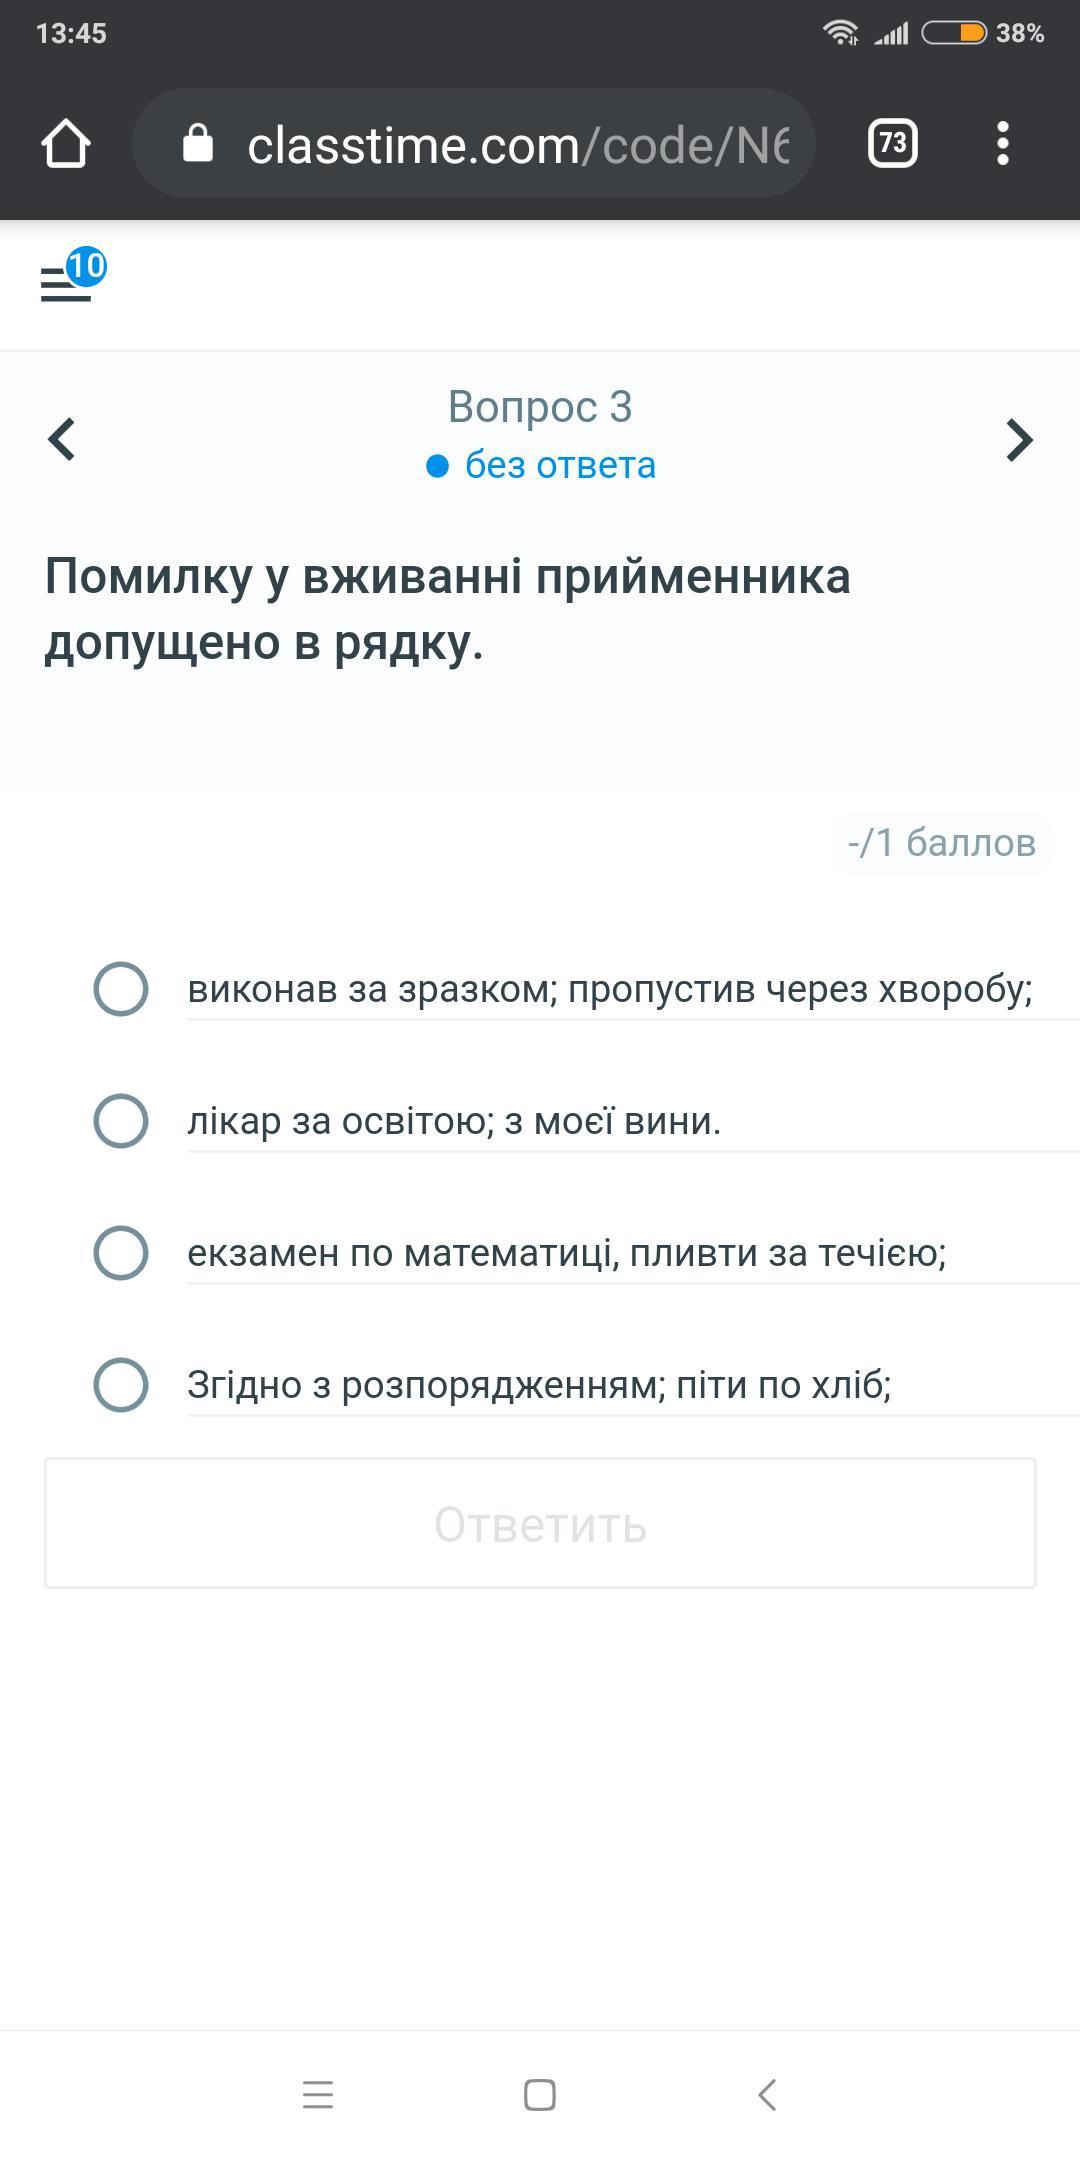Open Android recent apps button
The image size is (1080, 2160).
click(318, 2094)
